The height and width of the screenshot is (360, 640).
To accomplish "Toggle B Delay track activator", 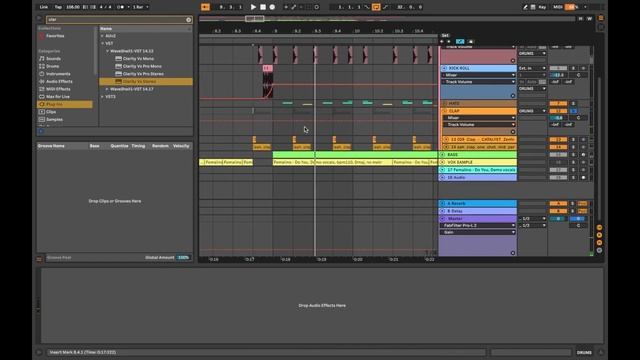I will [558, 211].
